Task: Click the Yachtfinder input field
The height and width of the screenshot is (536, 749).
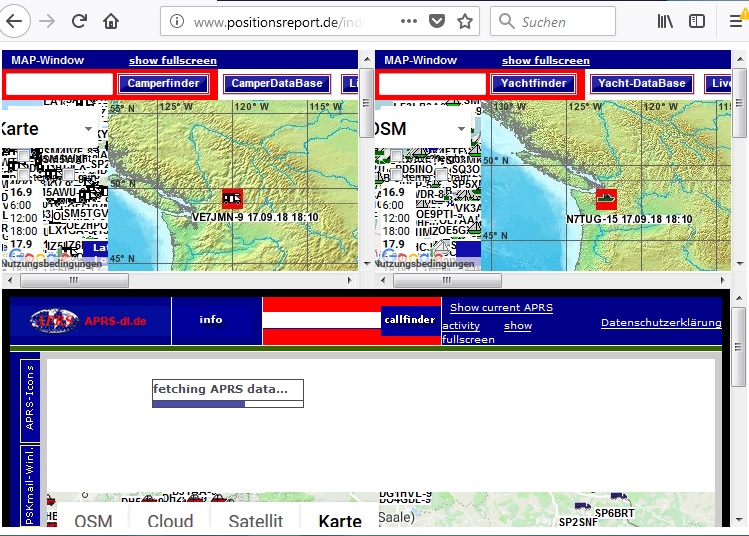Action: point(432,84)
